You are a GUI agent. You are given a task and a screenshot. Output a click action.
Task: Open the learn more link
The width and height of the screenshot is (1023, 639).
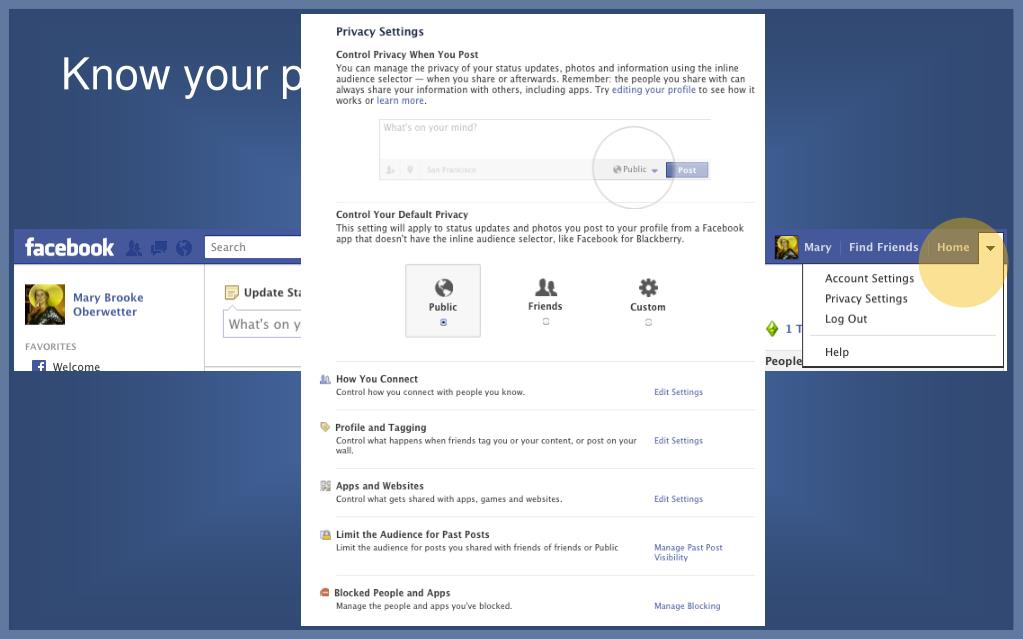[x=400, y=101]
